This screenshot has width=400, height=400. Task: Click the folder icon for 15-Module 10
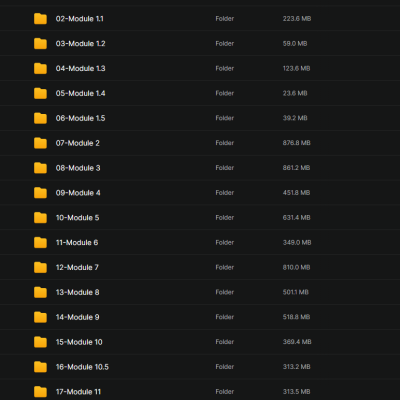[40, 342]
